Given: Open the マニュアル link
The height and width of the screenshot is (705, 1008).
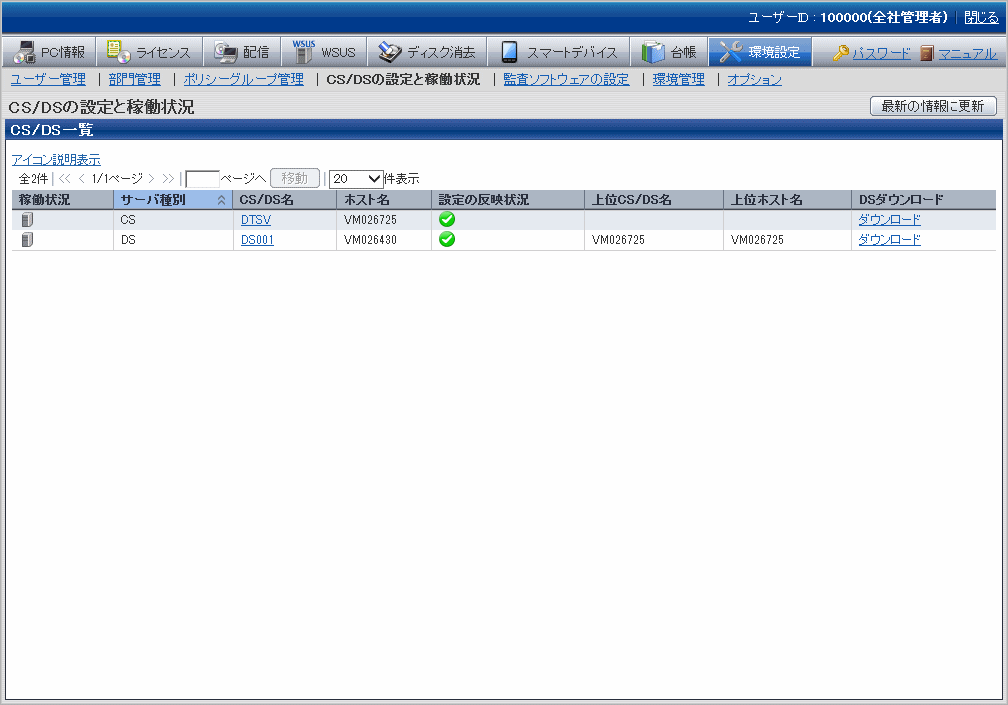Looking at the screenshot, I should point(968,53).
